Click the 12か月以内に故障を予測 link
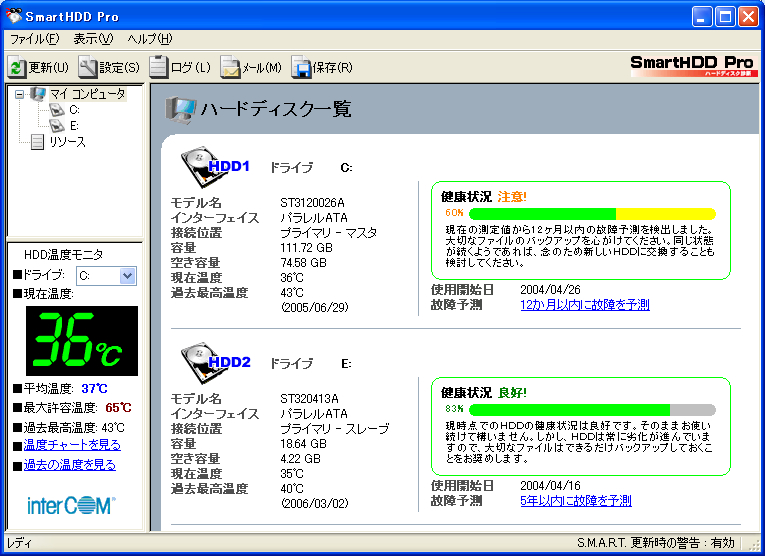This screenshot has width=765, height=556. pyautogui.click(x=585, y=305)
